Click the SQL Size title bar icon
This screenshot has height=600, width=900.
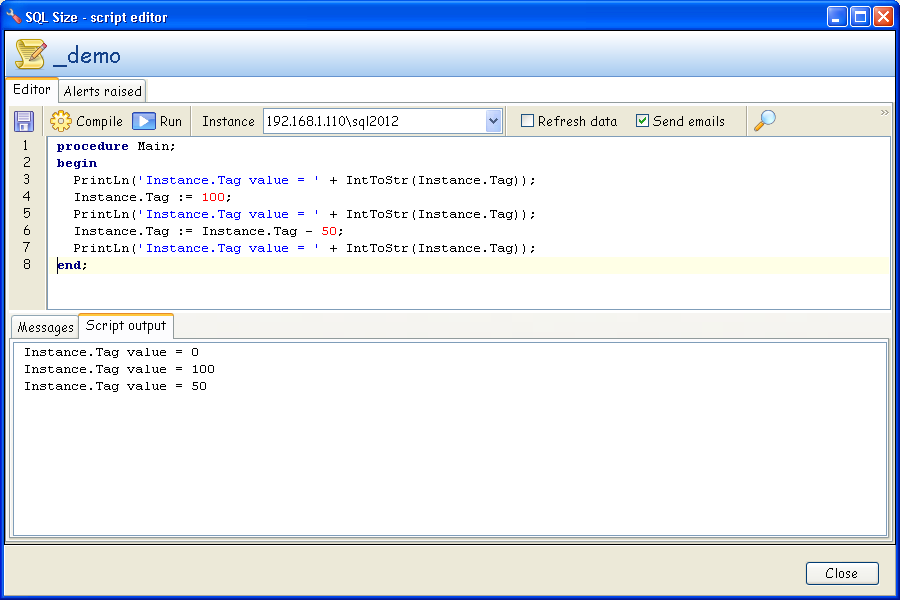[12, 16]
